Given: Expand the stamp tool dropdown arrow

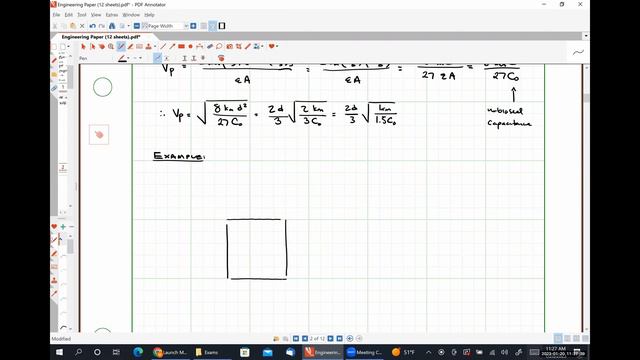Looking at the screenshot, I should pos(155,47).
